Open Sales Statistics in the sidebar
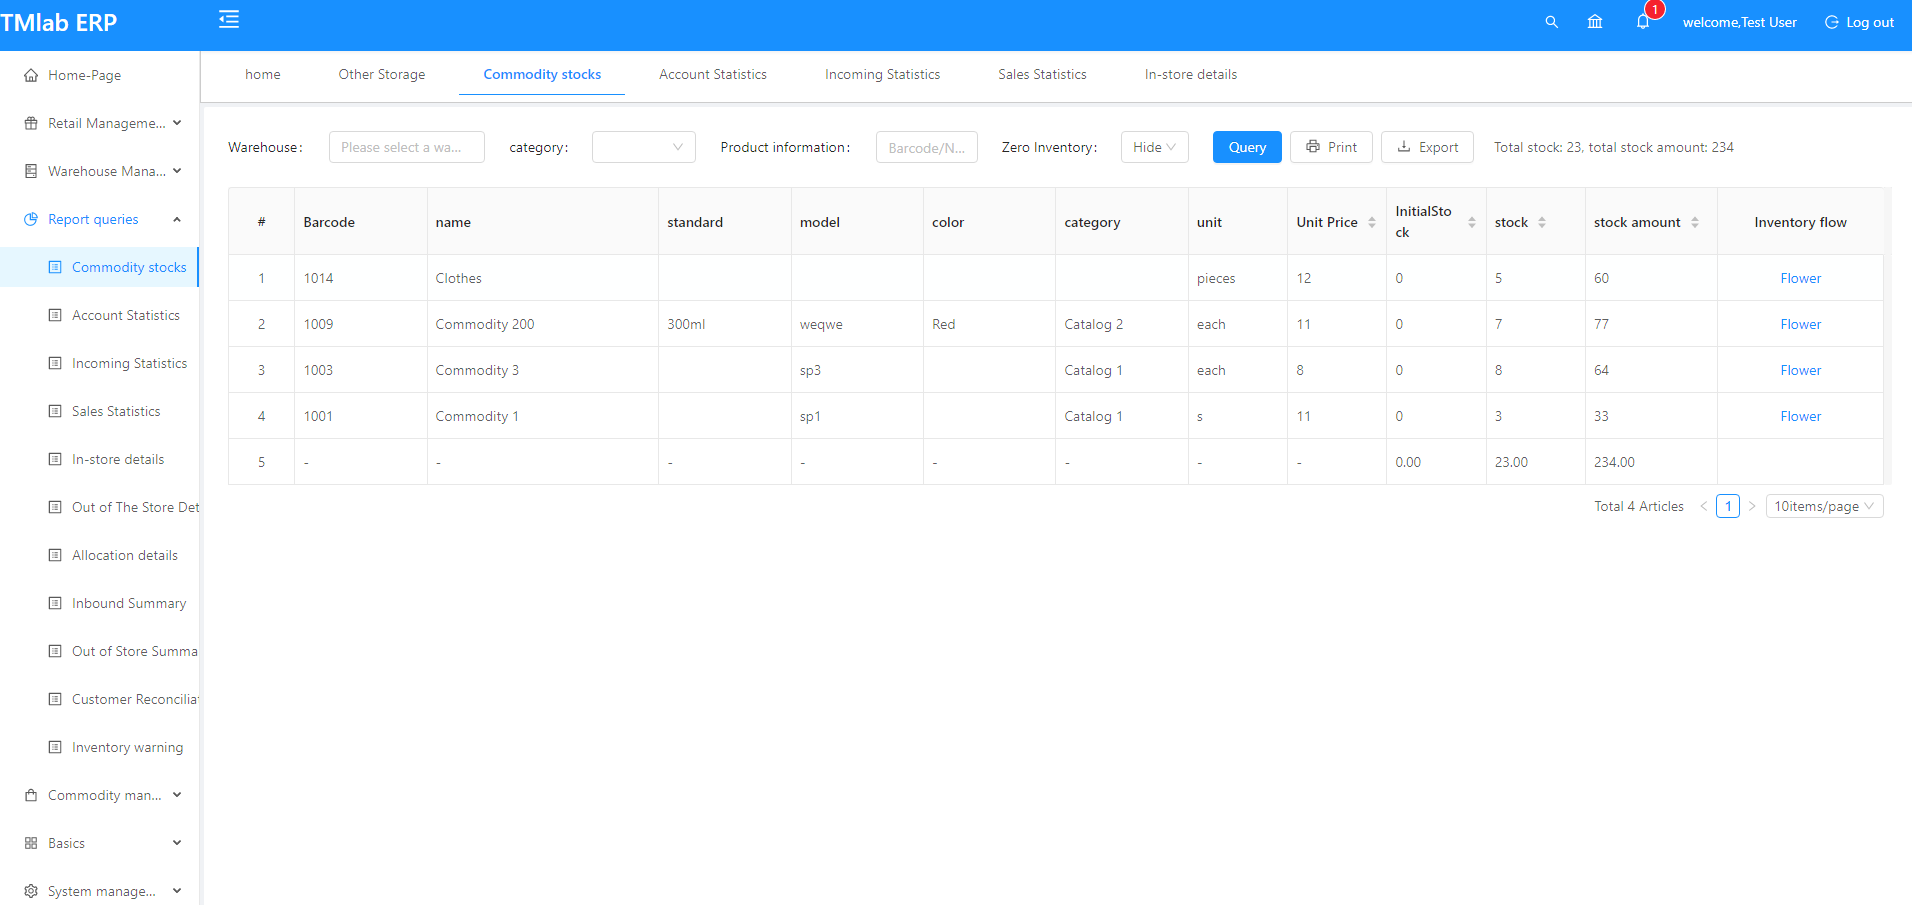The width and height of the screenshot is (1912, 905). click(x=116, y=411)
